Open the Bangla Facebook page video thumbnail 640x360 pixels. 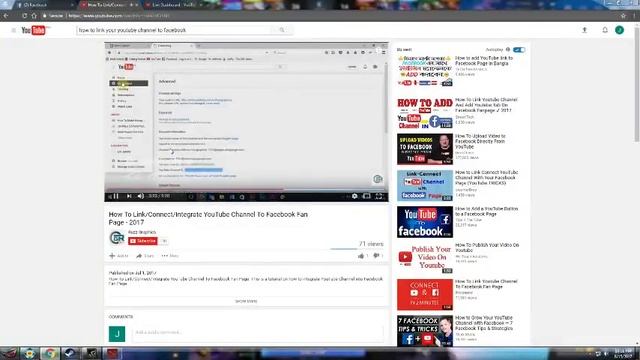(425, 71)
